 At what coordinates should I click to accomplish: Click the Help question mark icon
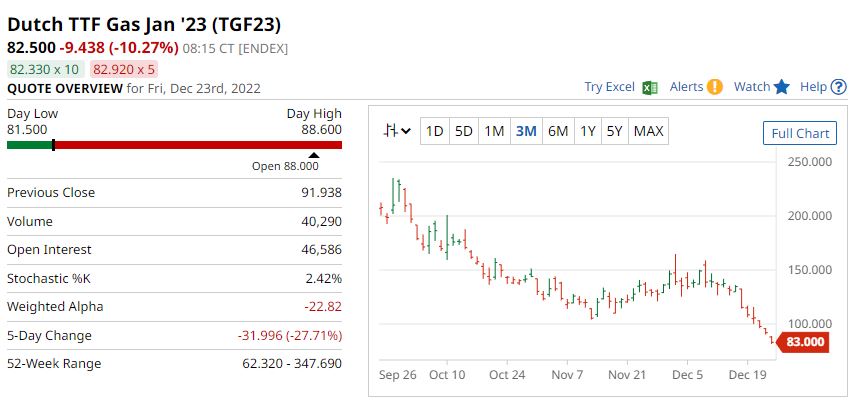pos(837,87)
